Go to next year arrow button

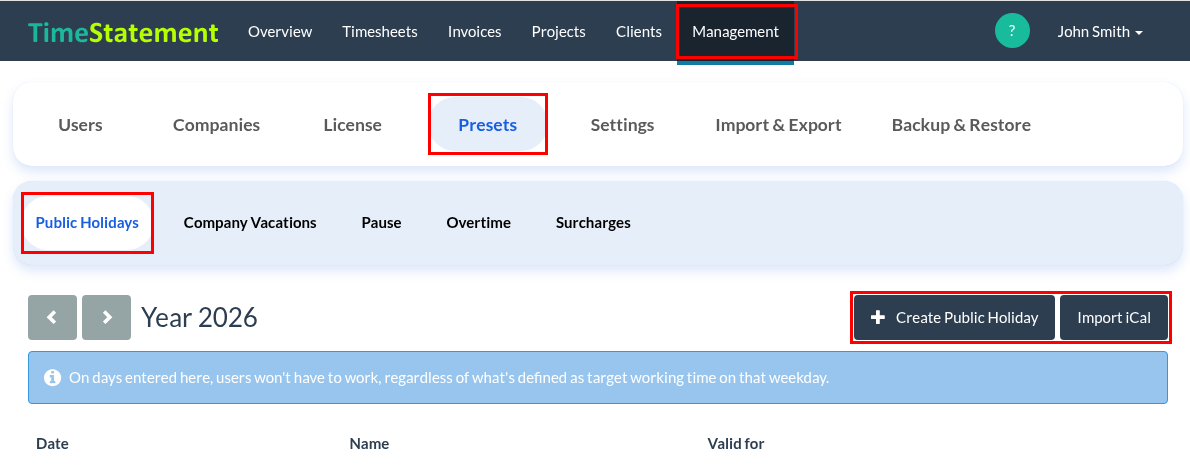(106, 317)
